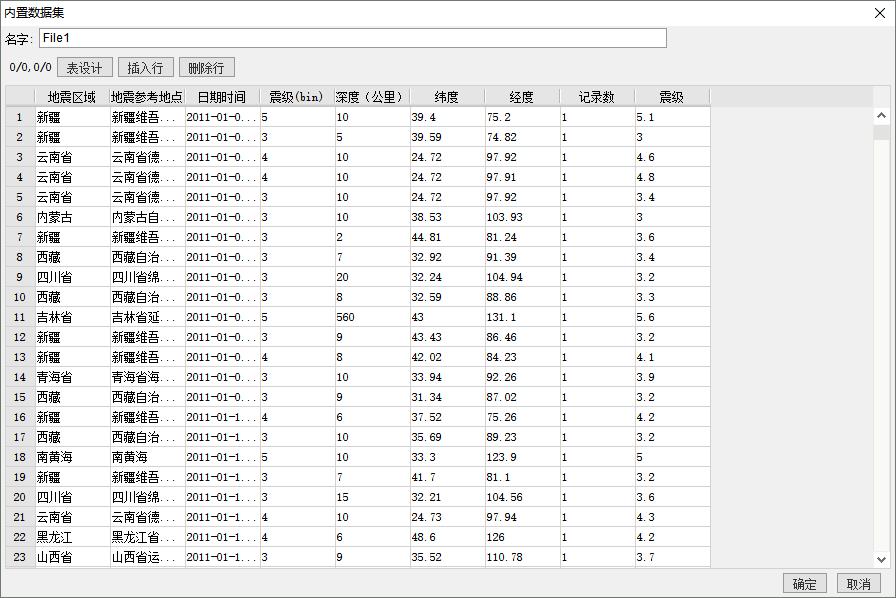Cancel the dialog with 取消
This screenshot has width=896, height=598.
pyautogui.click(x=858, y=584)
